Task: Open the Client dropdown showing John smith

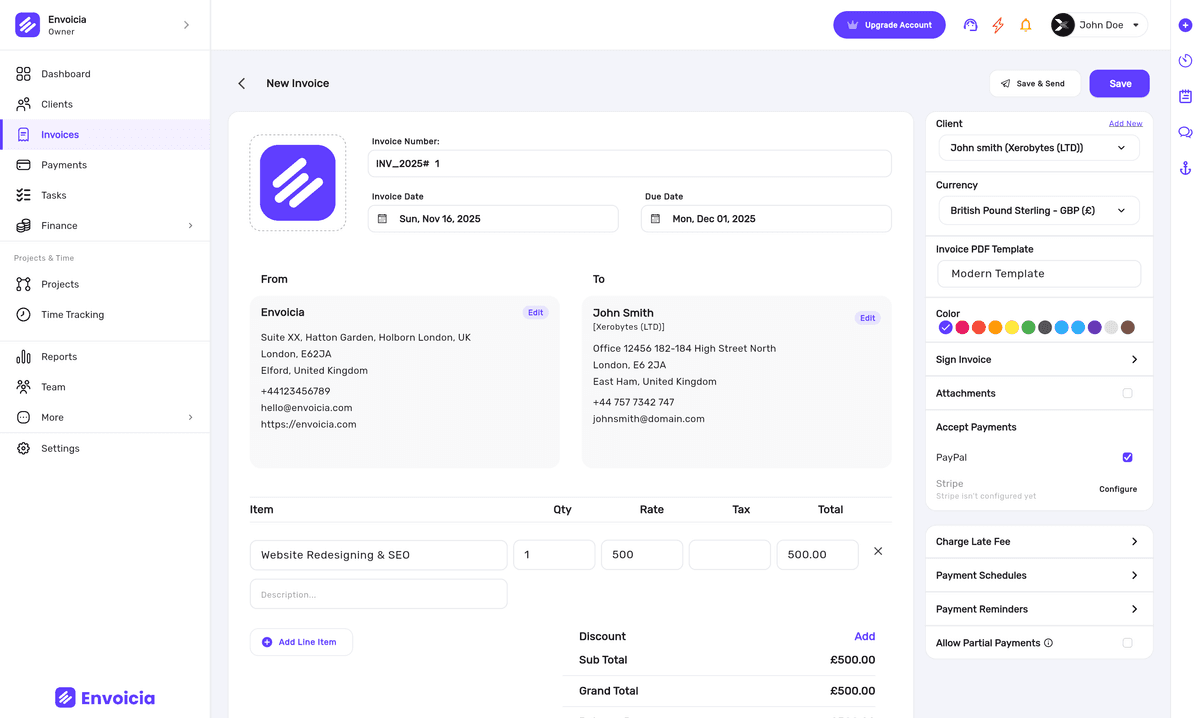Action: click(x=1038, y=148)
